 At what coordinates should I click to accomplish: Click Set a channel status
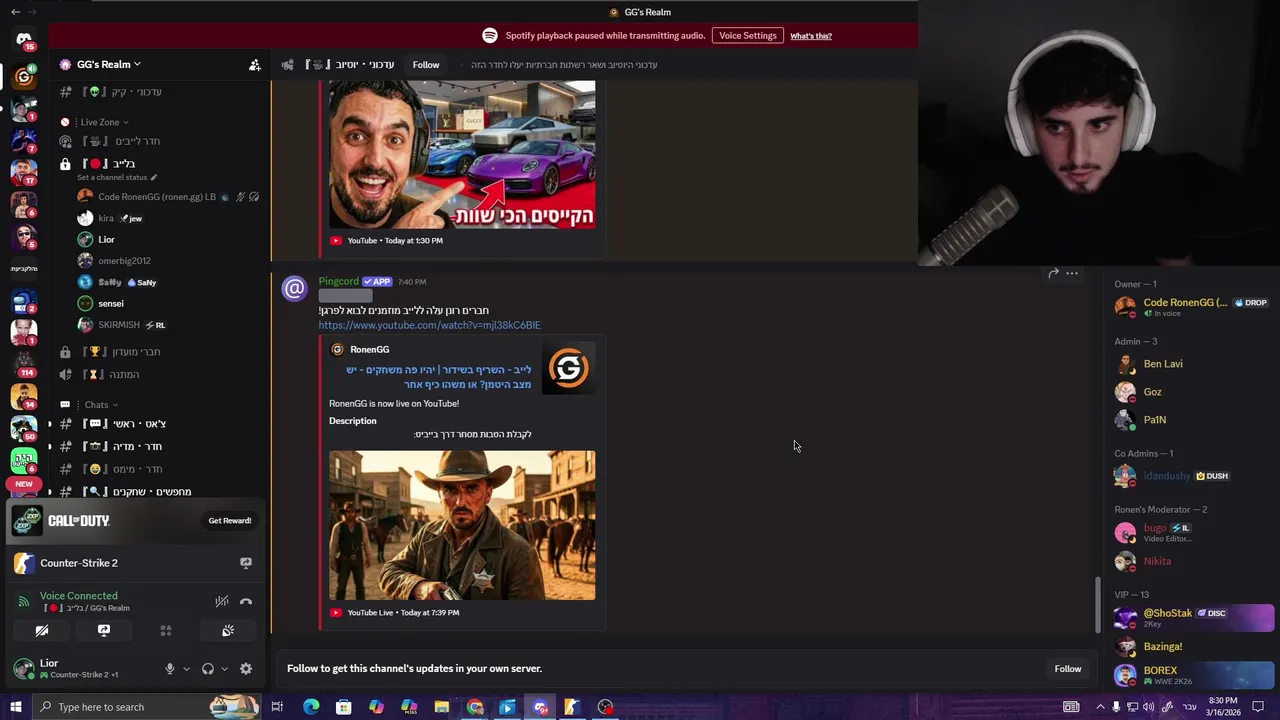[x=117, y=178]
